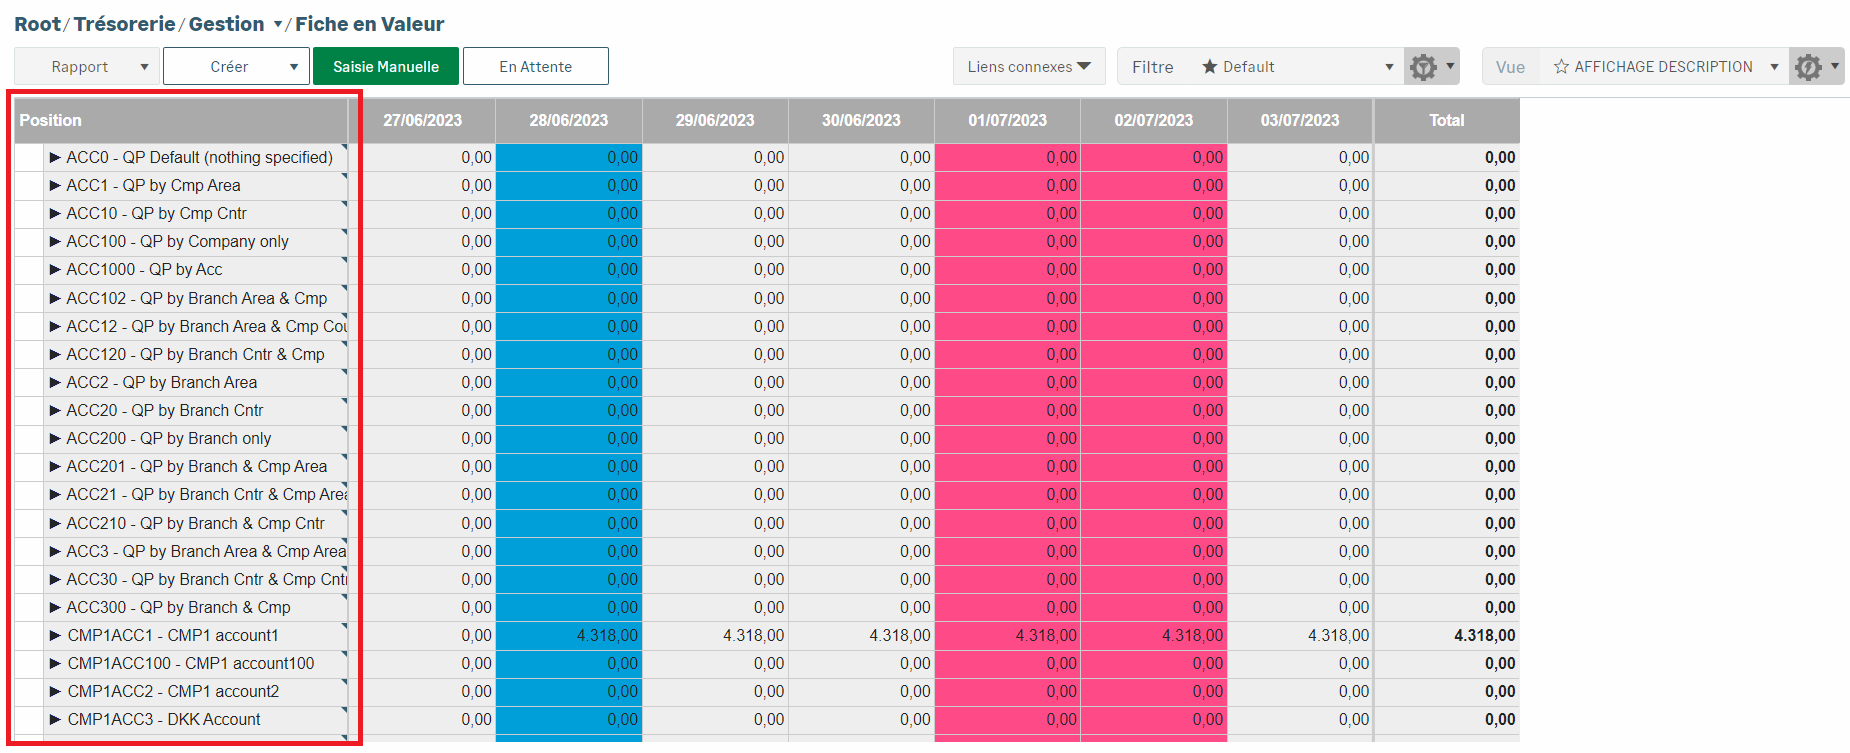Tick the selection box for ACC1 row

[x=28, y=186]
